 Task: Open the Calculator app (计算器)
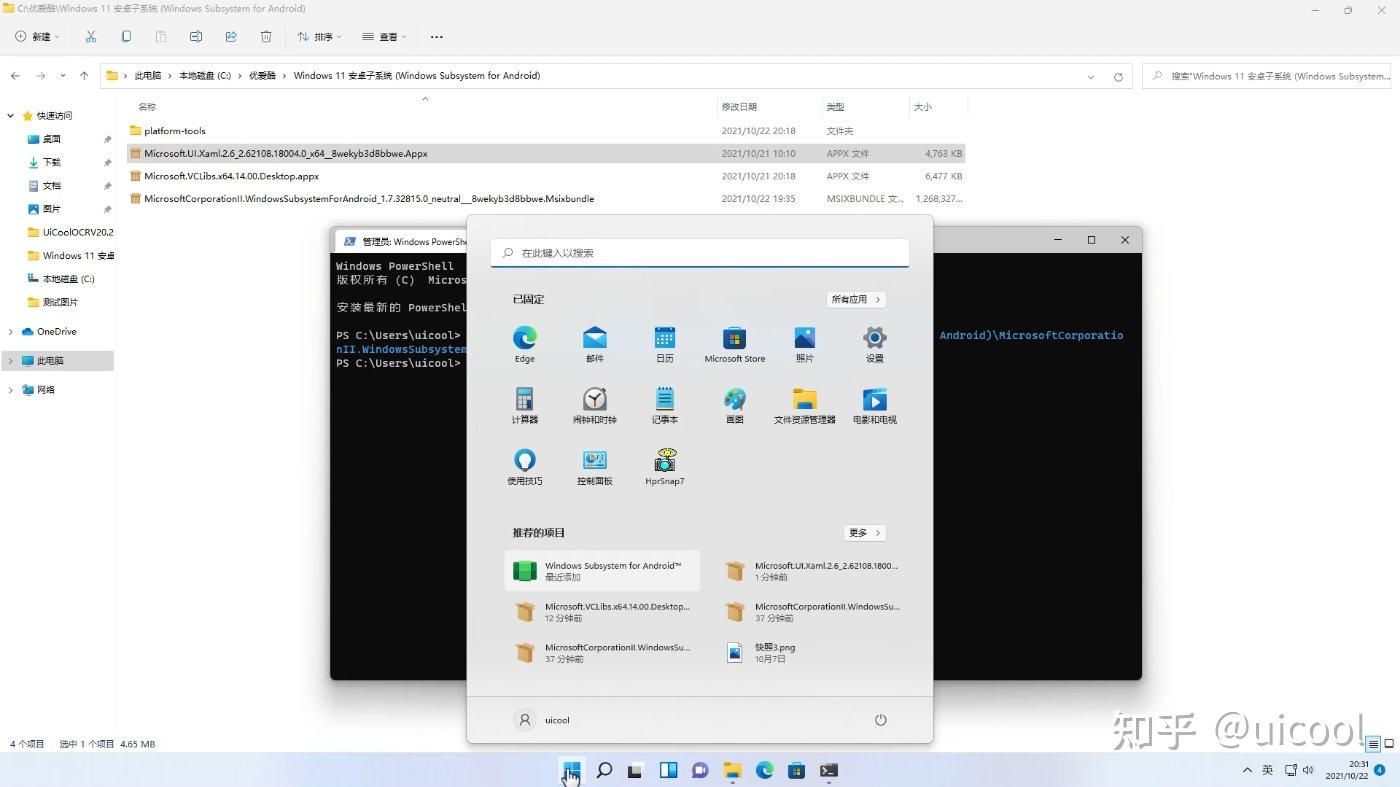tap(524, 405)
